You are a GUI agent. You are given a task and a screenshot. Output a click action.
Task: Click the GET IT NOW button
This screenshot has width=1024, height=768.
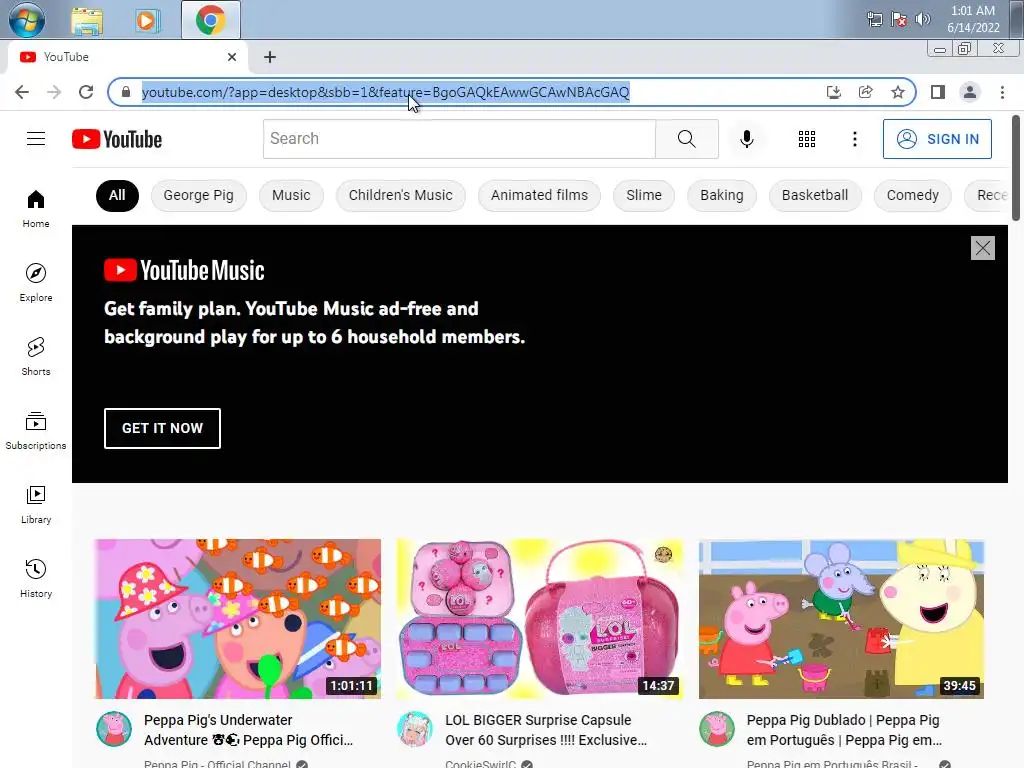pos(162,428)
